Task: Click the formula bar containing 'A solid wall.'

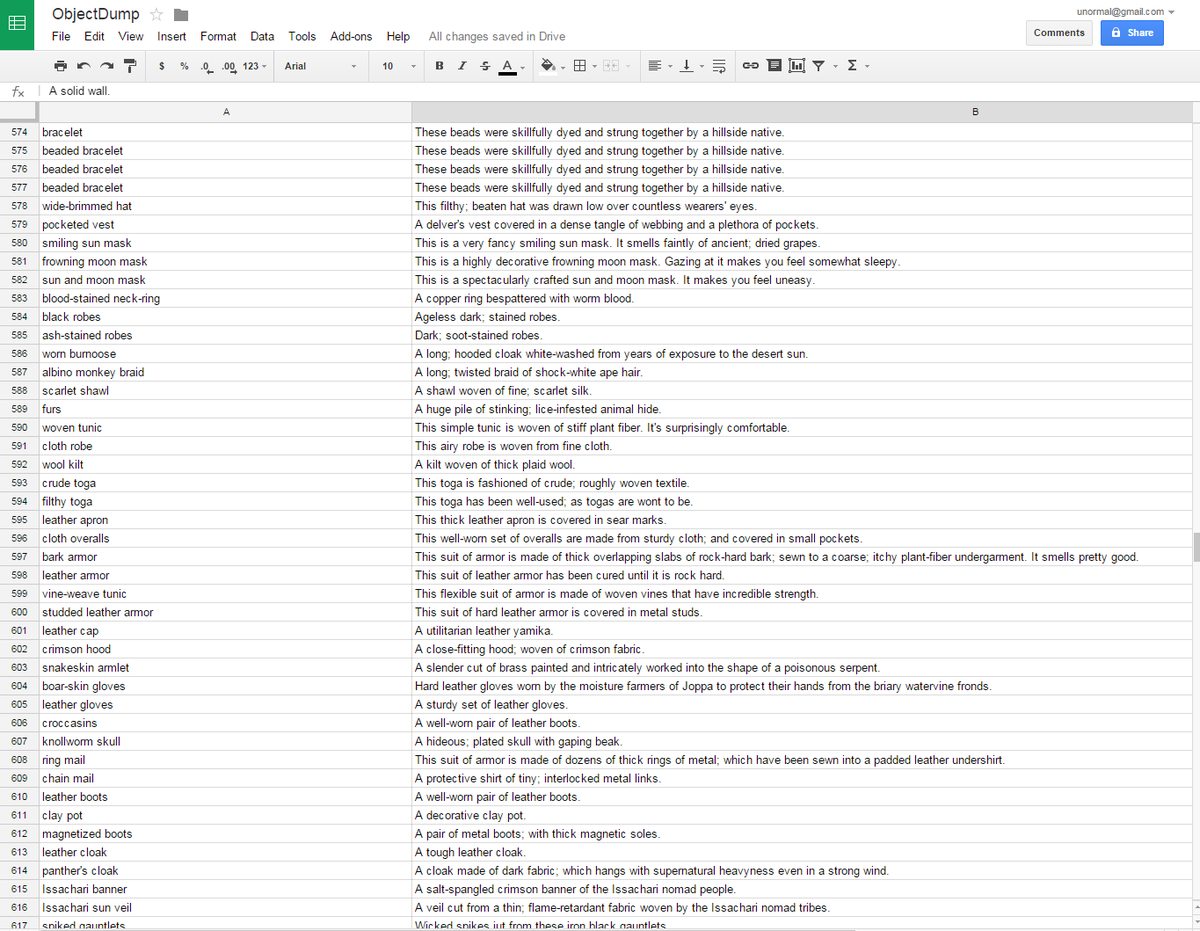Action: point(620,91)
